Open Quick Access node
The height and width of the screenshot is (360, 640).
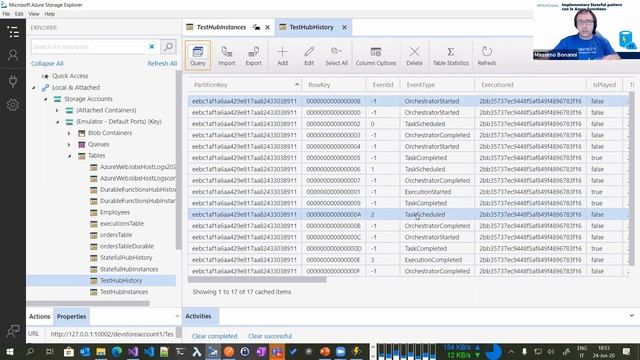[x=70, y=76]
